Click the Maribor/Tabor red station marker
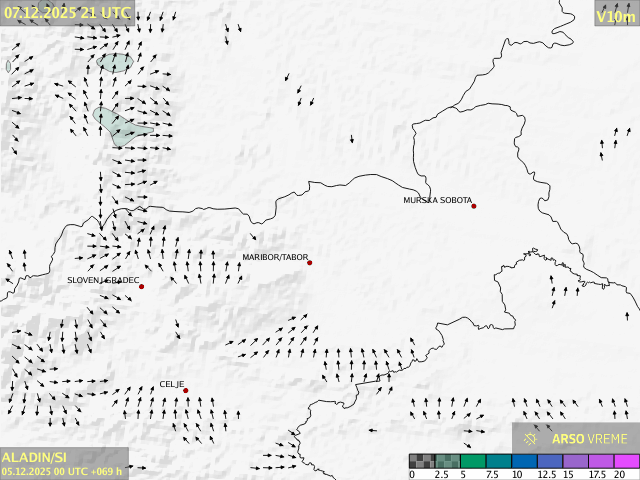The height and width of the screenshot is (480, 640). [x=310, y=263]
